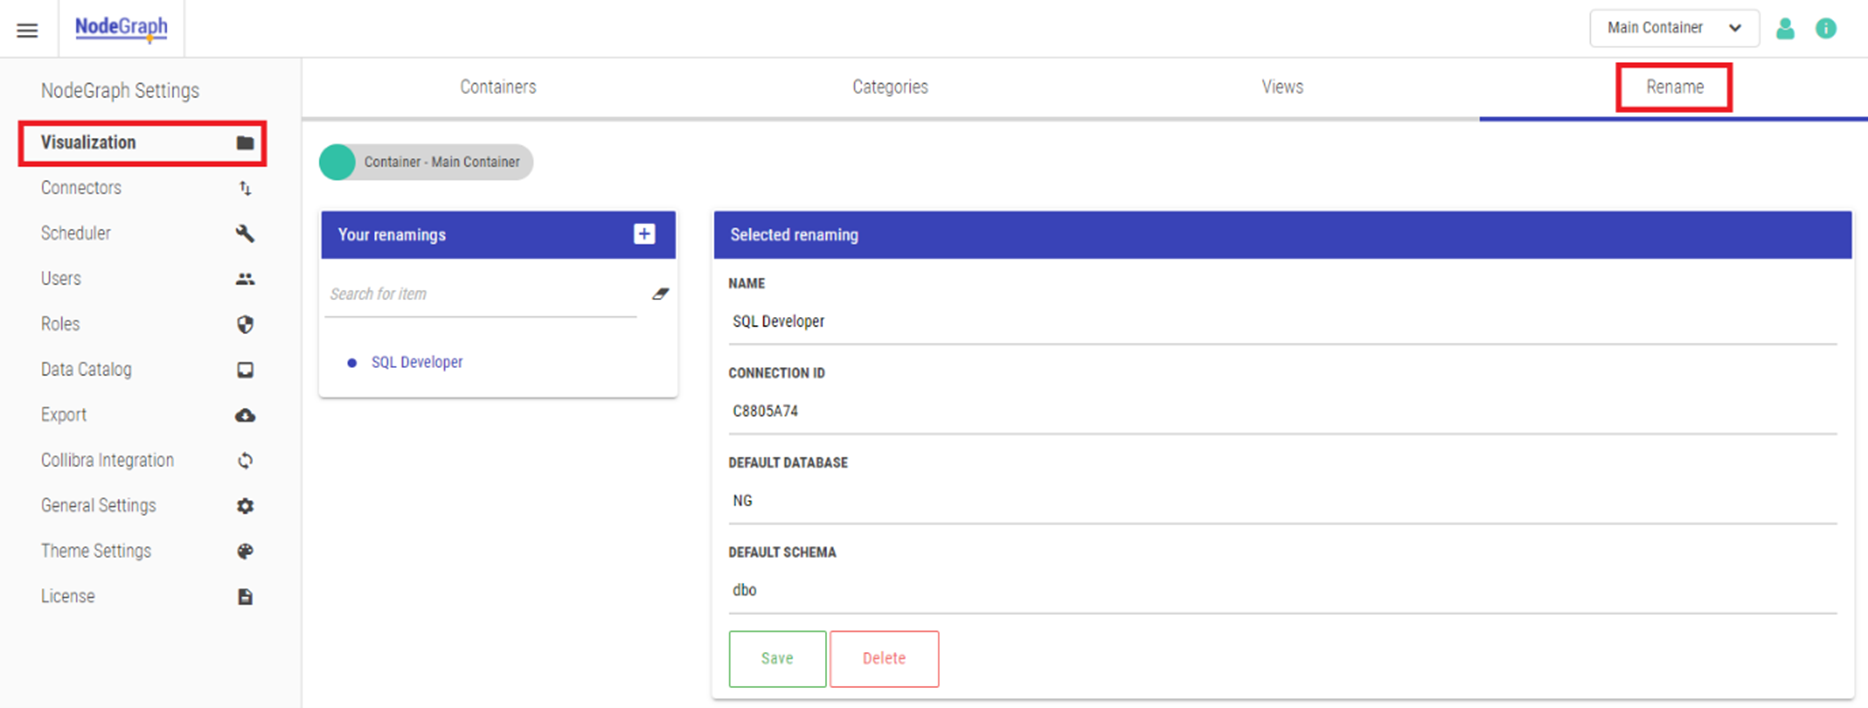Open the user profile icon

pos(1785,28)
